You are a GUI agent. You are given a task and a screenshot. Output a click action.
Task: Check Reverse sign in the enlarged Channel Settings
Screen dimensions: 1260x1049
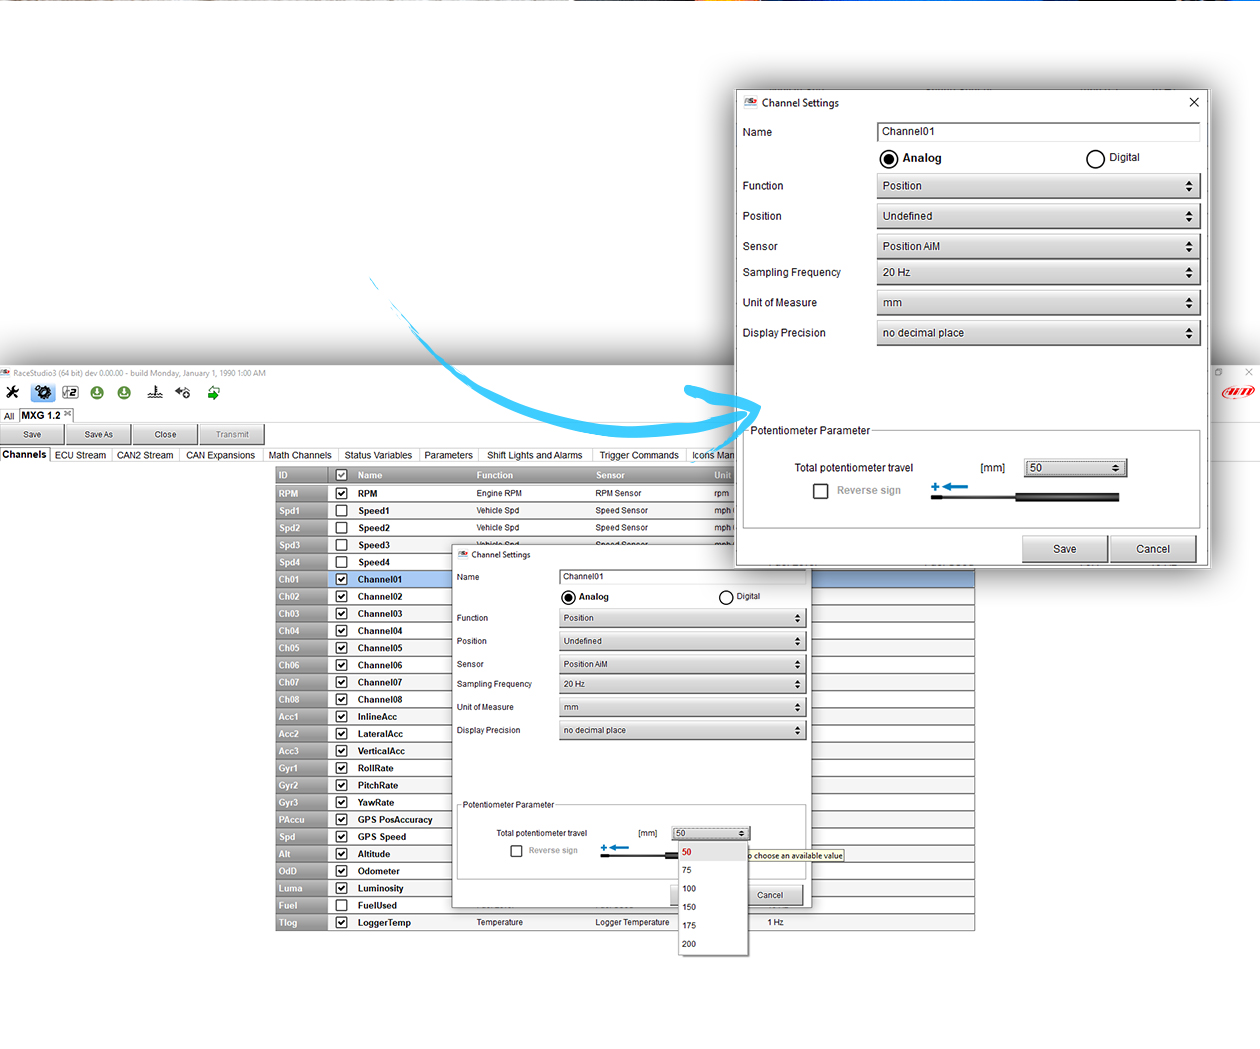click(x=820, y=491)
